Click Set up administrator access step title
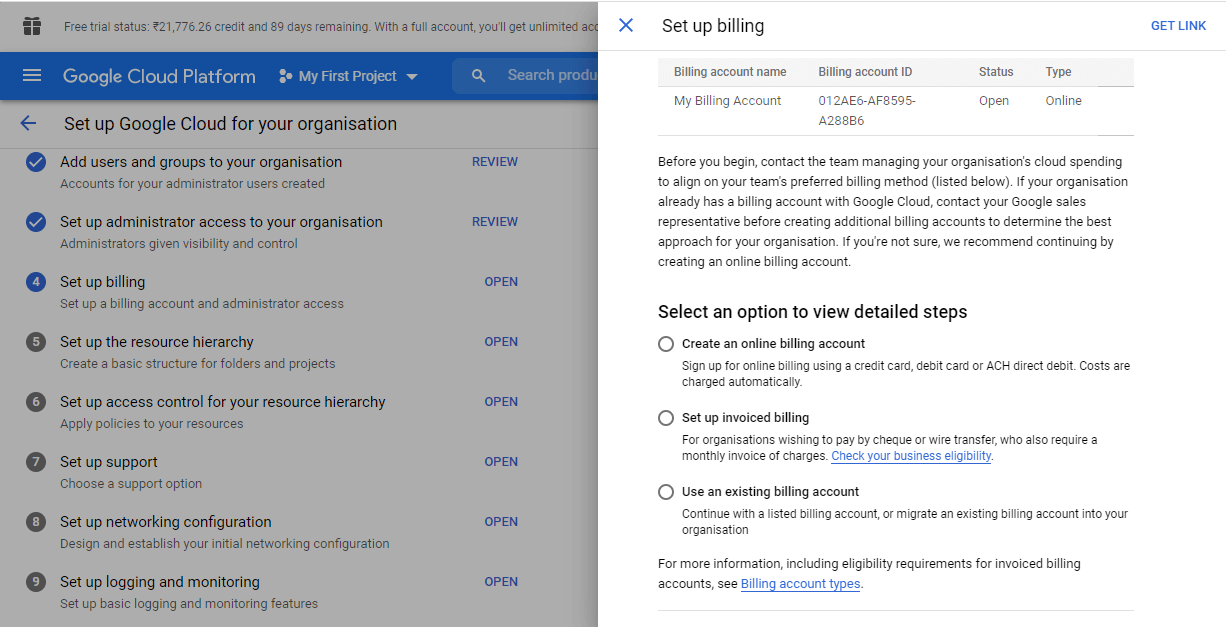 click(x=221, y=222)
